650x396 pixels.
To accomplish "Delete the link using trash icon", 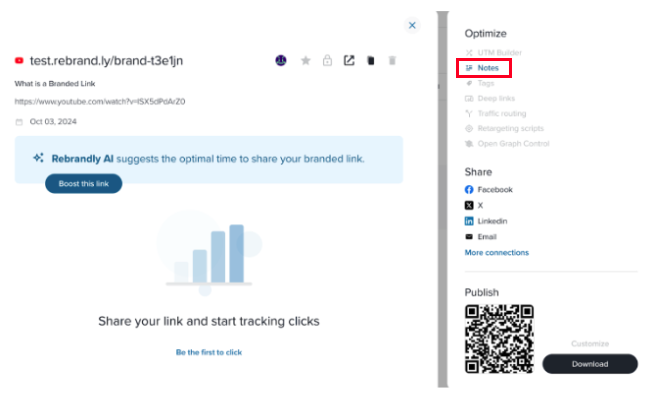I will click(392, 61).
